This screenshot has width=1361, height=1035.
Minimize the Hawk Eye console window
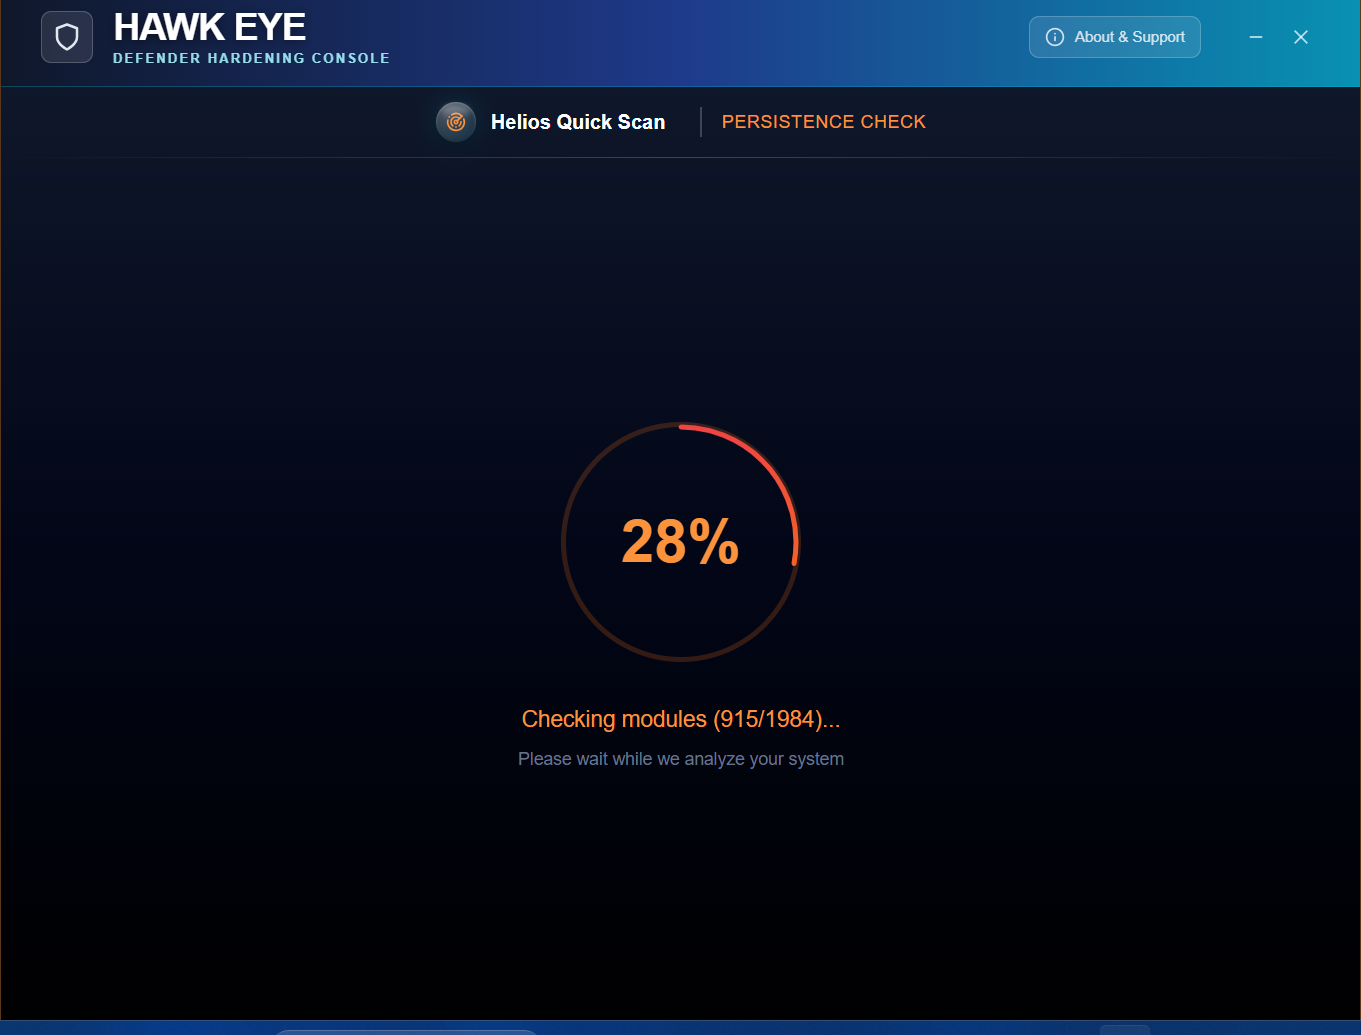1256,37
